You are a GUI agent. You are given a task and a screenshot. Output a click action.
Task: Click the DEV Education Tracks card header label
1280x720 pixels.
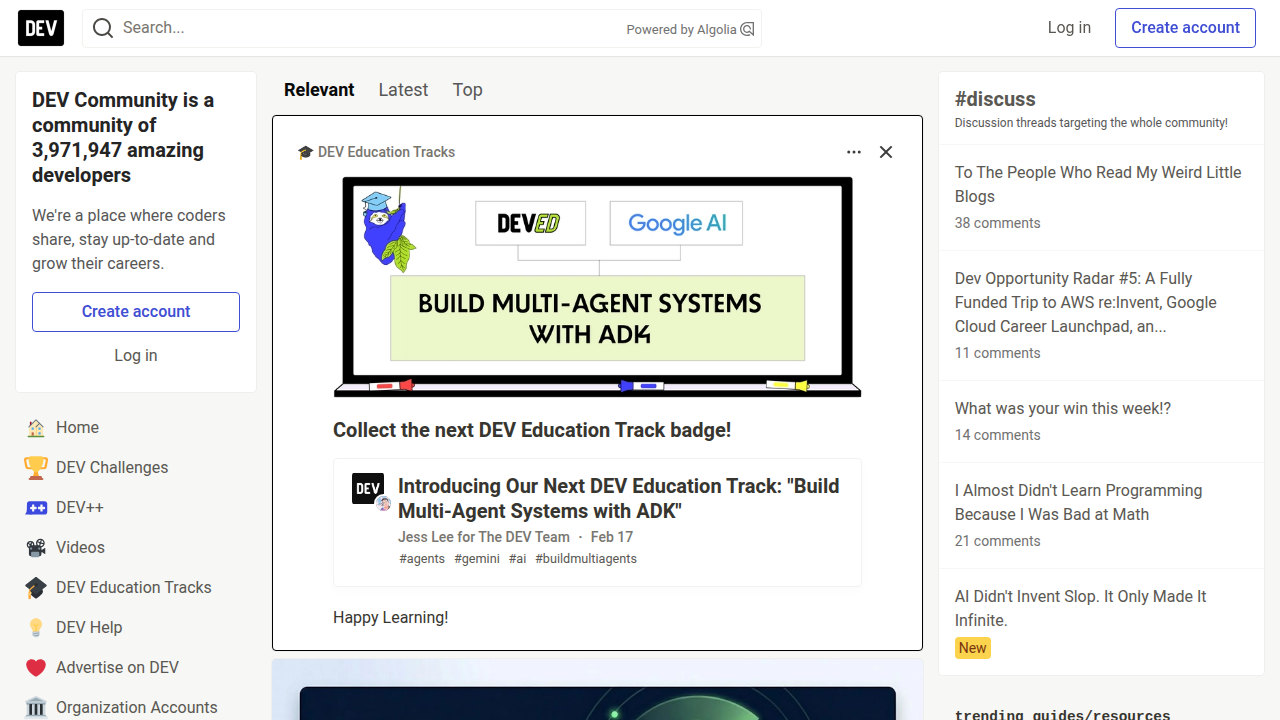point(386,152)
